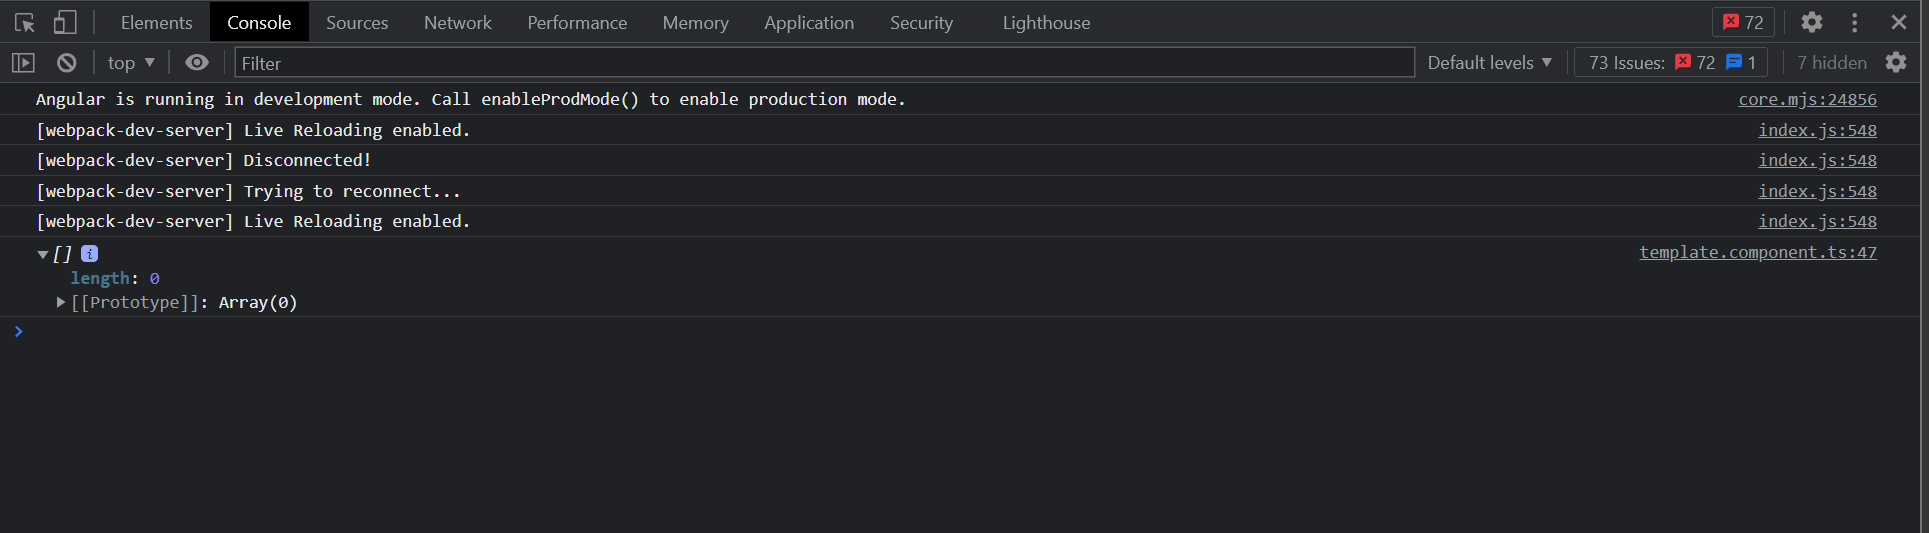Image resolution: width=1929 pixels, height=533 pixels.
Task: Switch to the Sources tab
Action: tap(357, 22)
